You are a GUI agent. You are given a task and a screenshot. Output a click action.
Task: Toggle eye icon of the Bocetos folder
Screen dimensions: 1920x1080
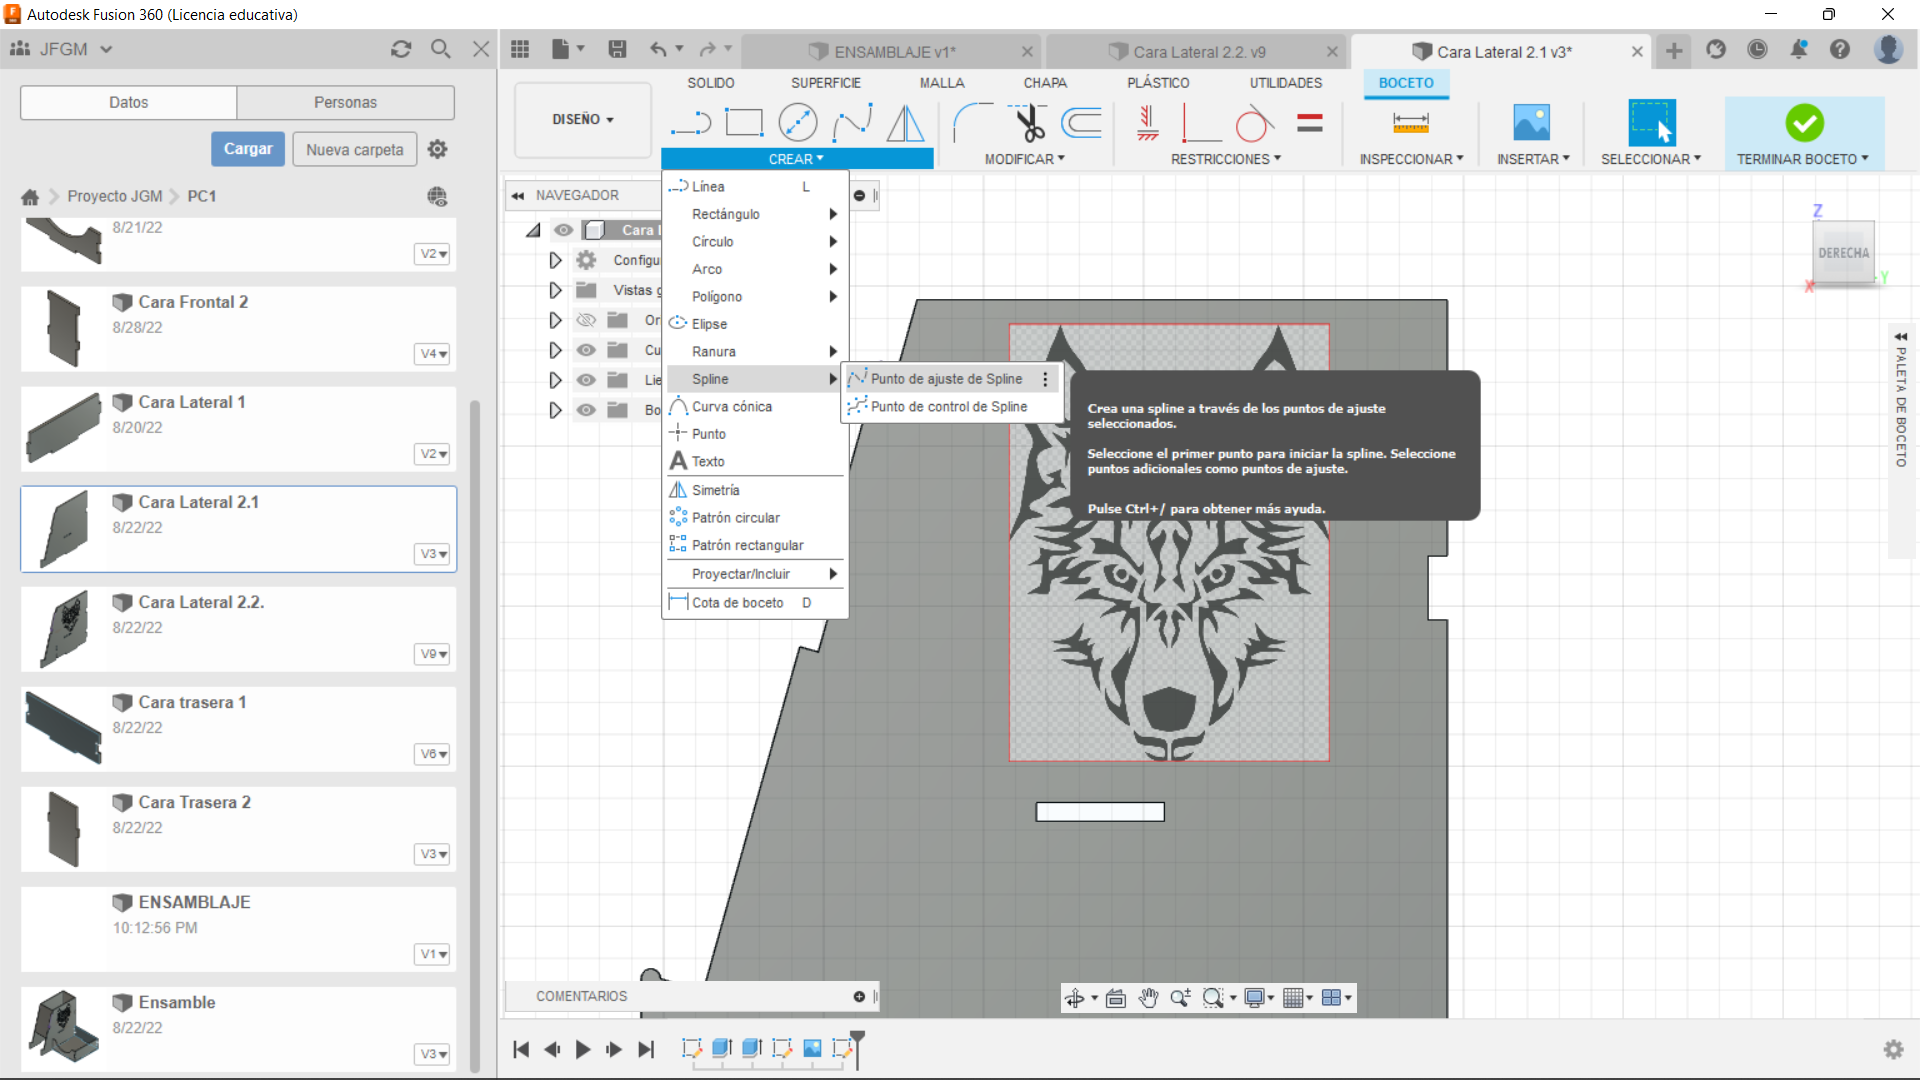pyautogui.click(x=586, y=410)
